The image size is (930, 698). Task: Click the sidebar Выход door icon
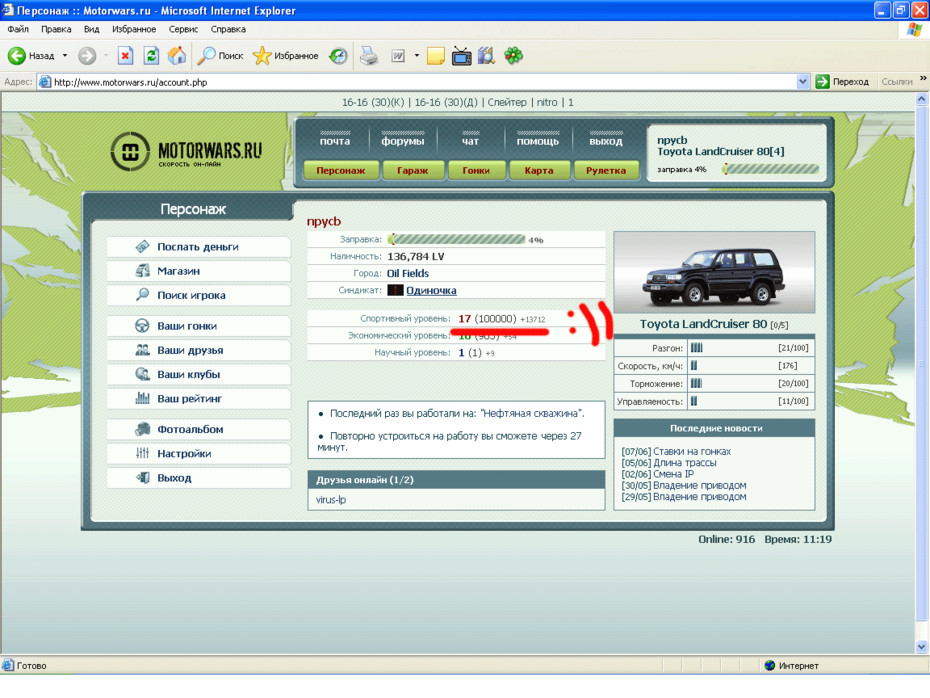pyautogui.click(x=142, y=477)
